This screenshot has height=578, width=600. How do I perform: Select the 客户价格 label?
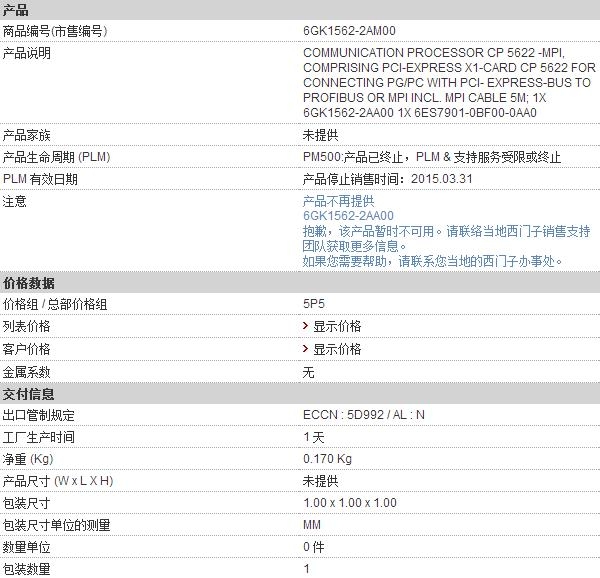26,349
